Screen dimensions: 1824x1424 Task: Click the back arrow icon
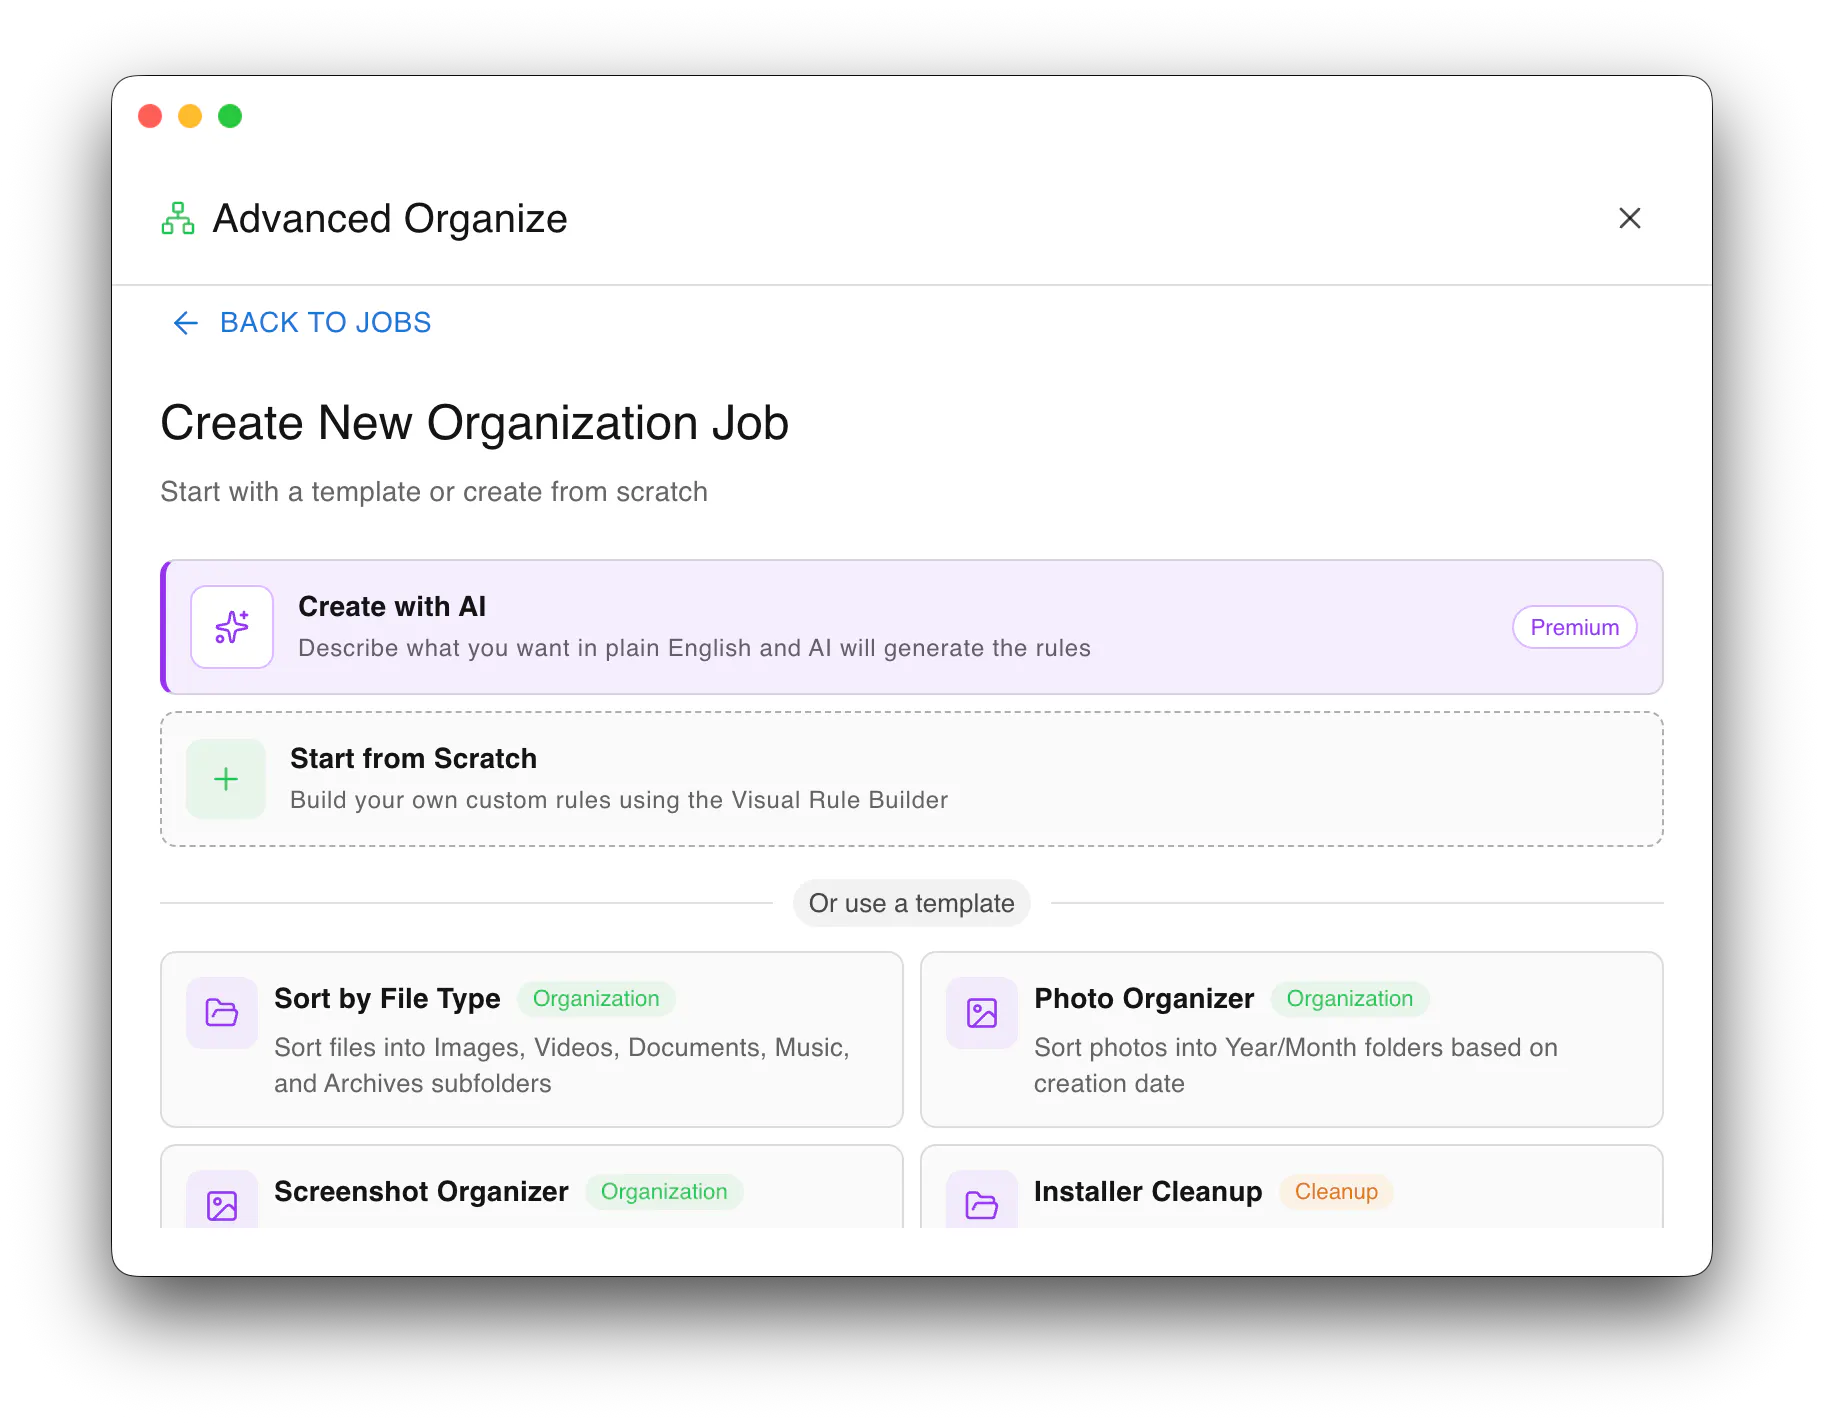tap(186, 323)
